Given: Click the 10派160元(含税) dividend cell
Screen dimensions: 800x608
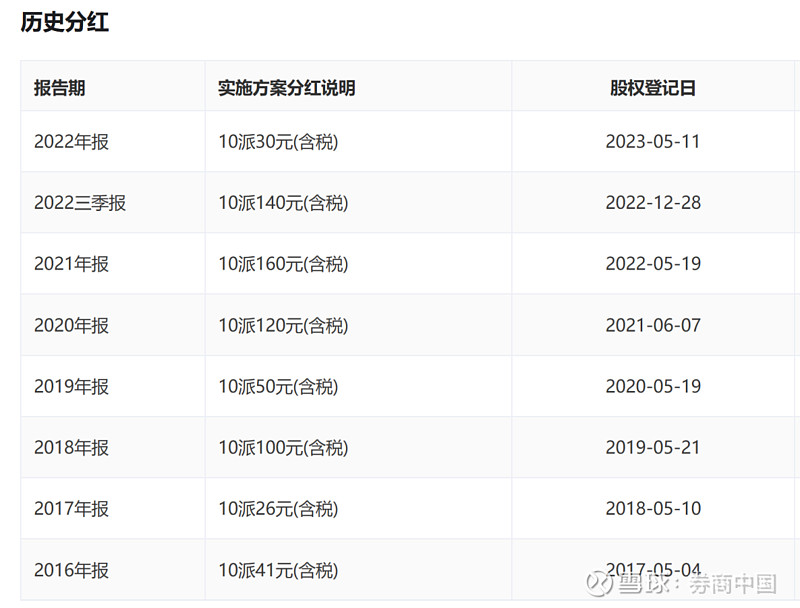Looking at the screenshot, I should click(283, 264).
